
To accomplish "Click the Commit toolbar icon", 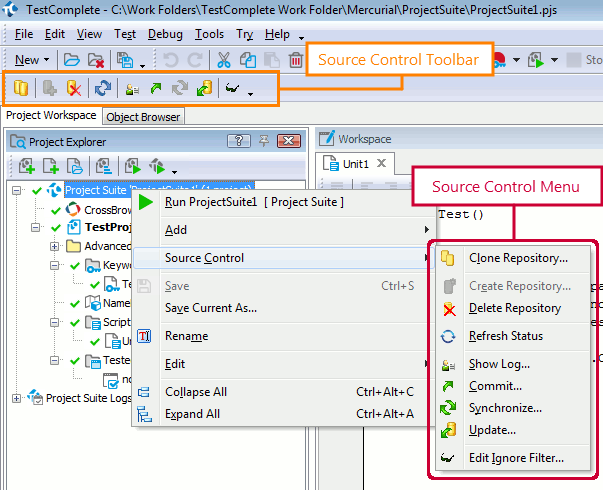I will (x=156, y=88).
